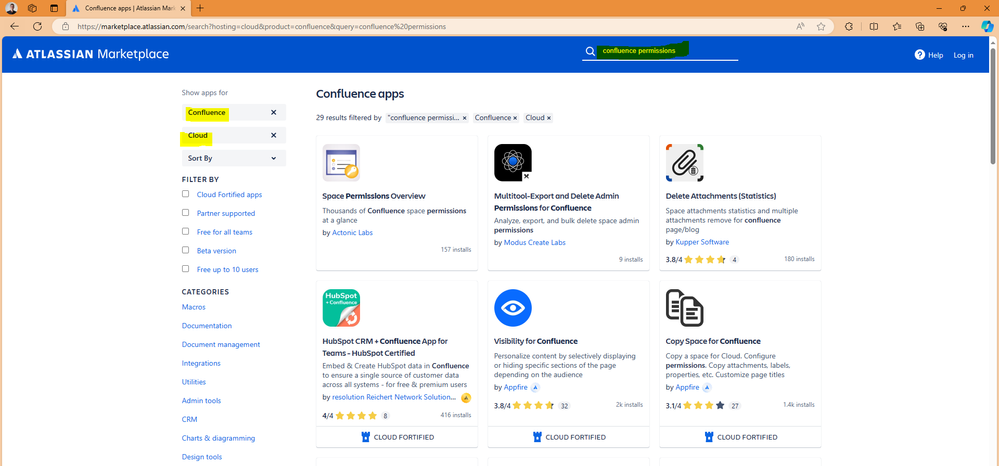Remove the Confluence product filter in sidebar
999x466 pixels.
pos(273,112)
